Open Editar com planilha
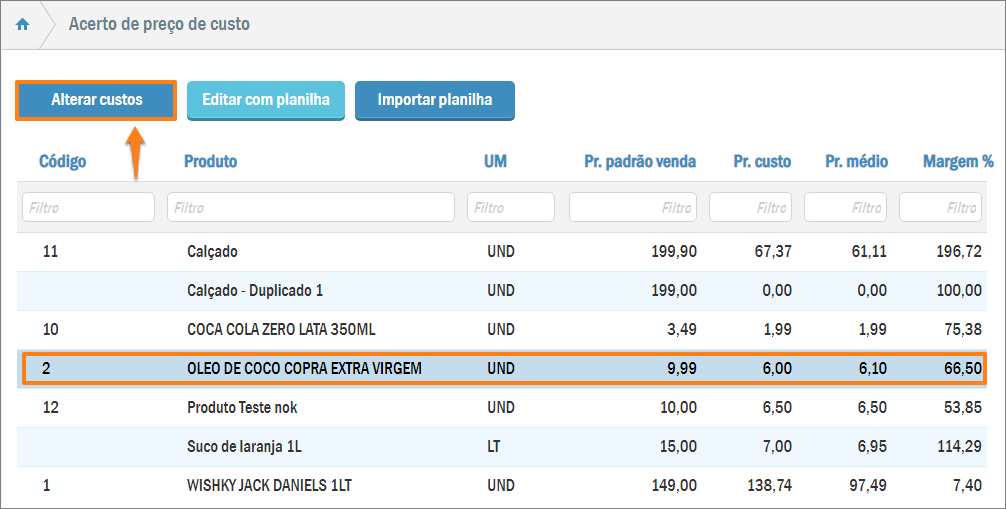The width and height of the screenshot is (1006, 509). [265, 100]
